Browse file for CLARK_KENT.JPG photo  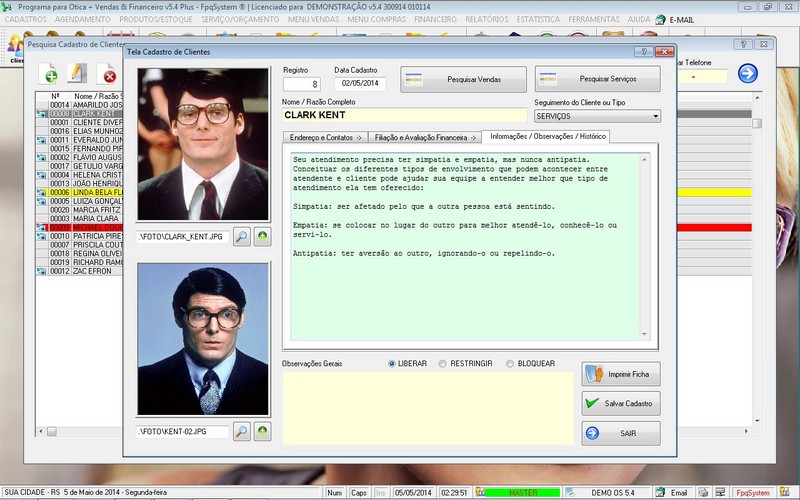pos(241,237)
